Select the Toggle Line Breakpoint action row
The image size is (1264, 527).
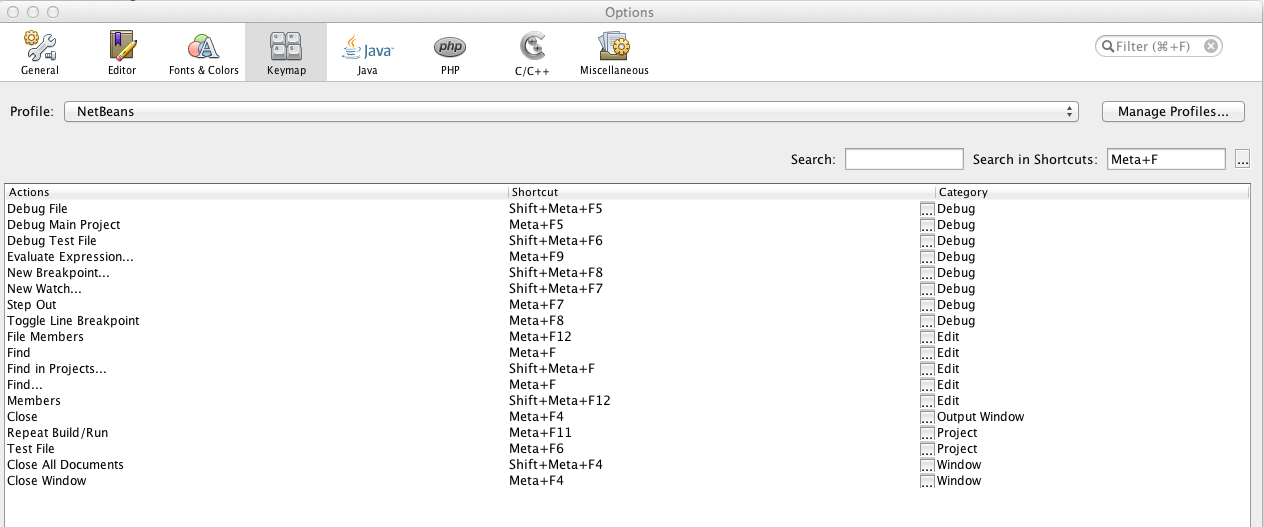73,321
